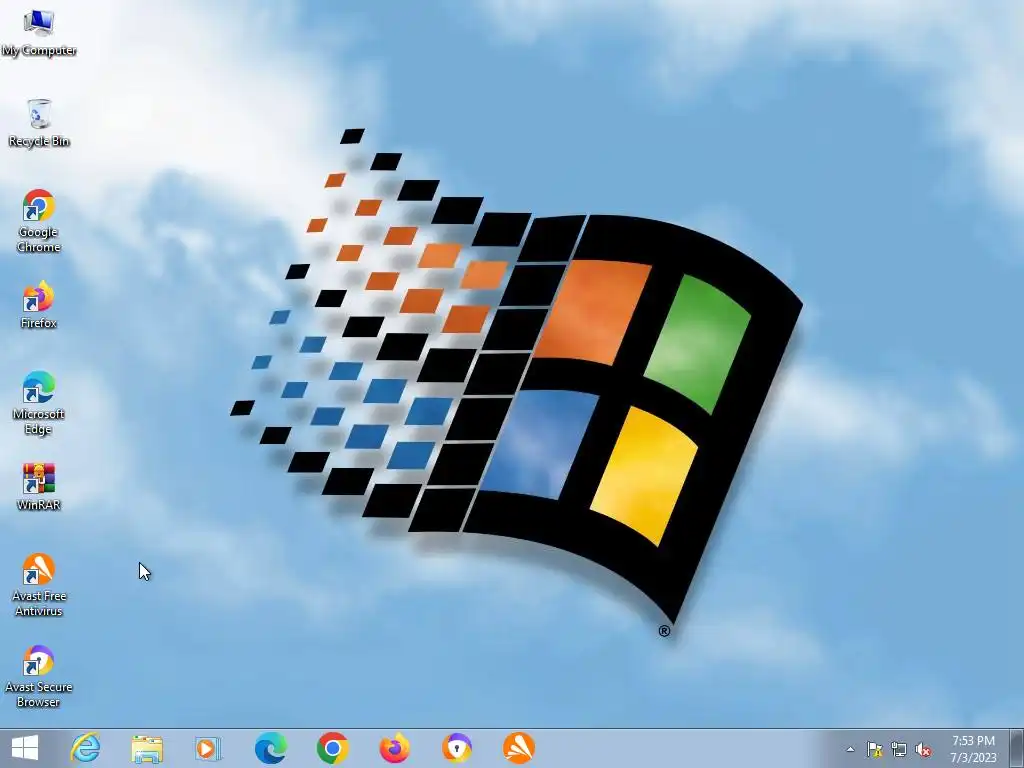Viewport: 1024px width, 768px height.
Task: Launch Avast Secure Browser from the taskbar
Action: (456, 748)
